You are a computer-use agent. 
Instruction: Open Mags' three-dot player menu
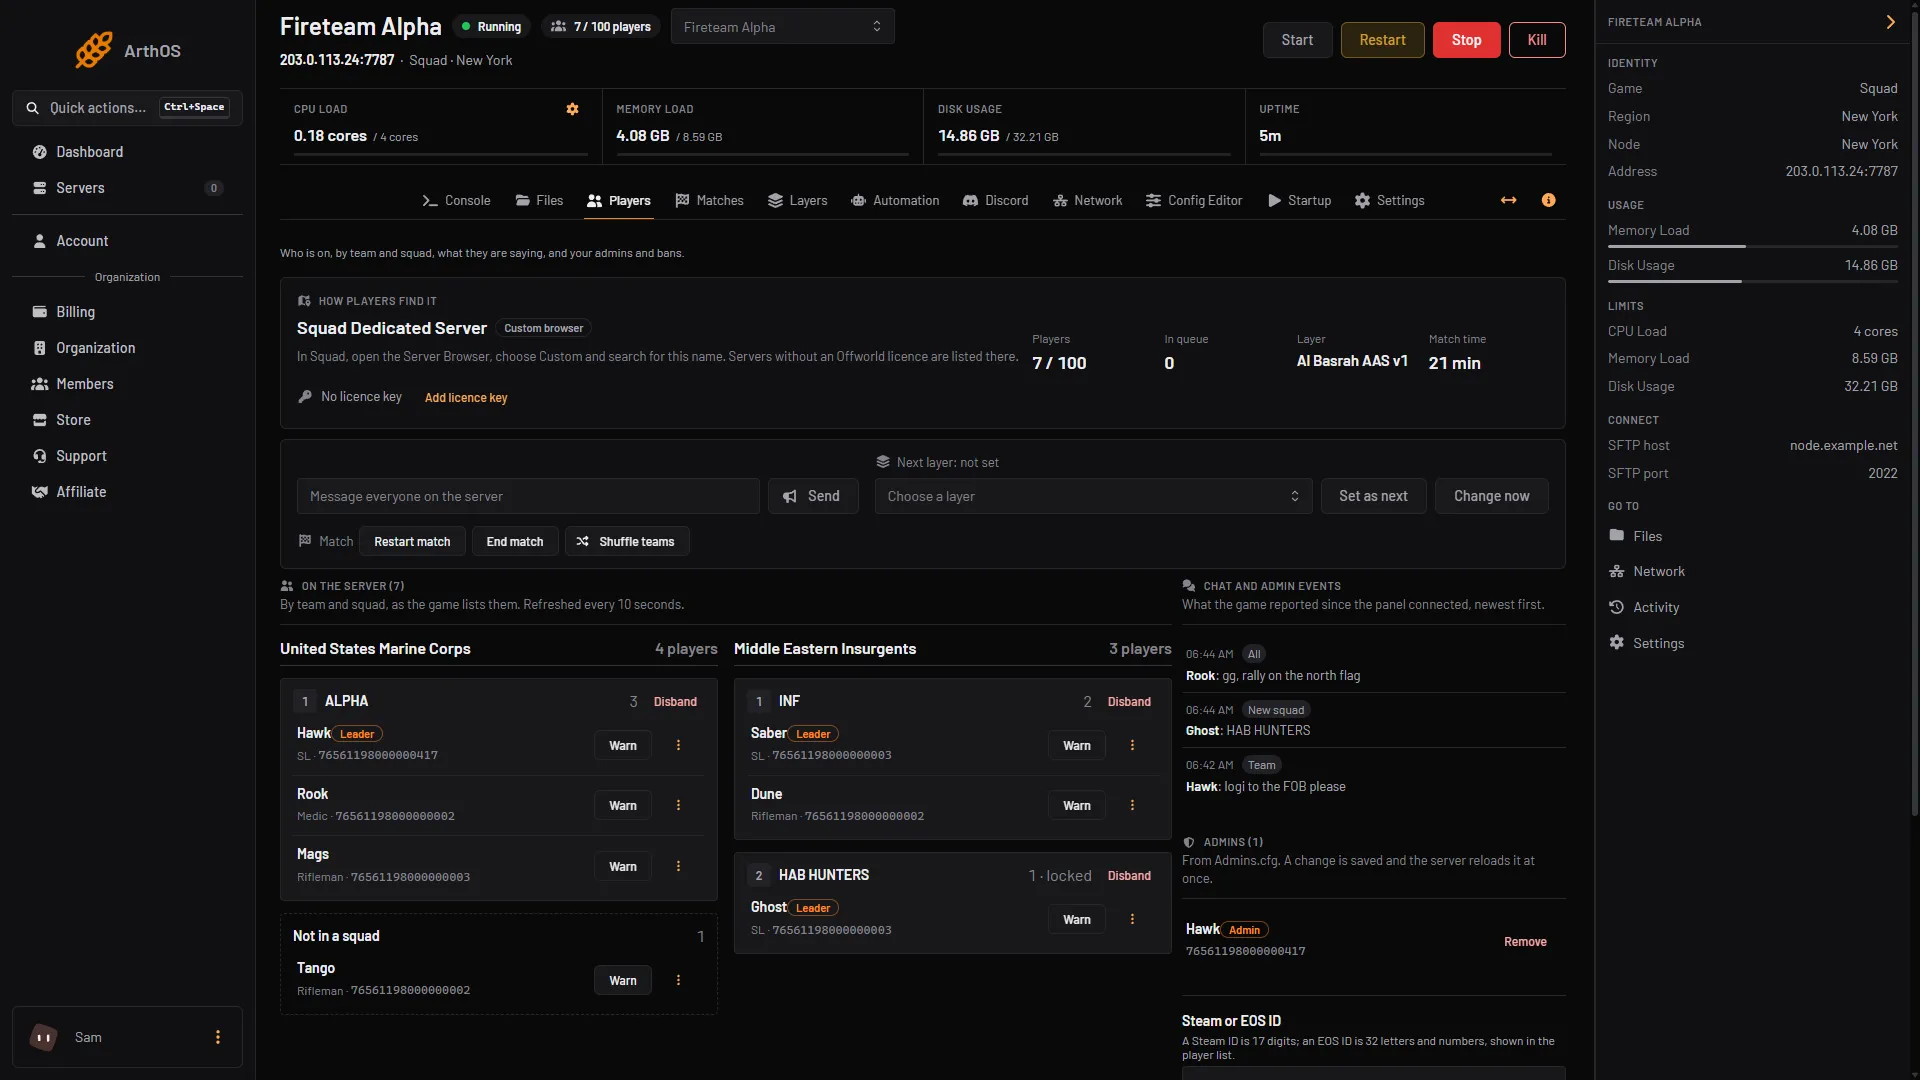coord(678,867)
